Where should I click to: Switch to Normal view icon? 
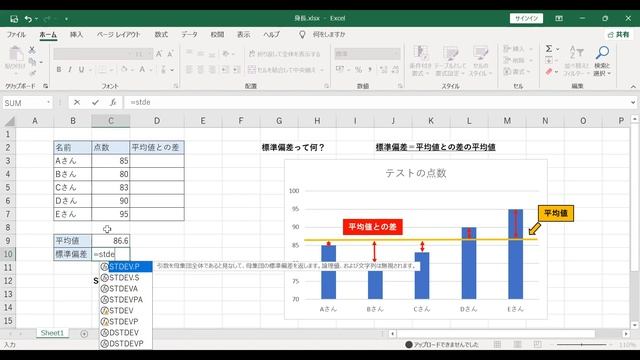point(497,345)
